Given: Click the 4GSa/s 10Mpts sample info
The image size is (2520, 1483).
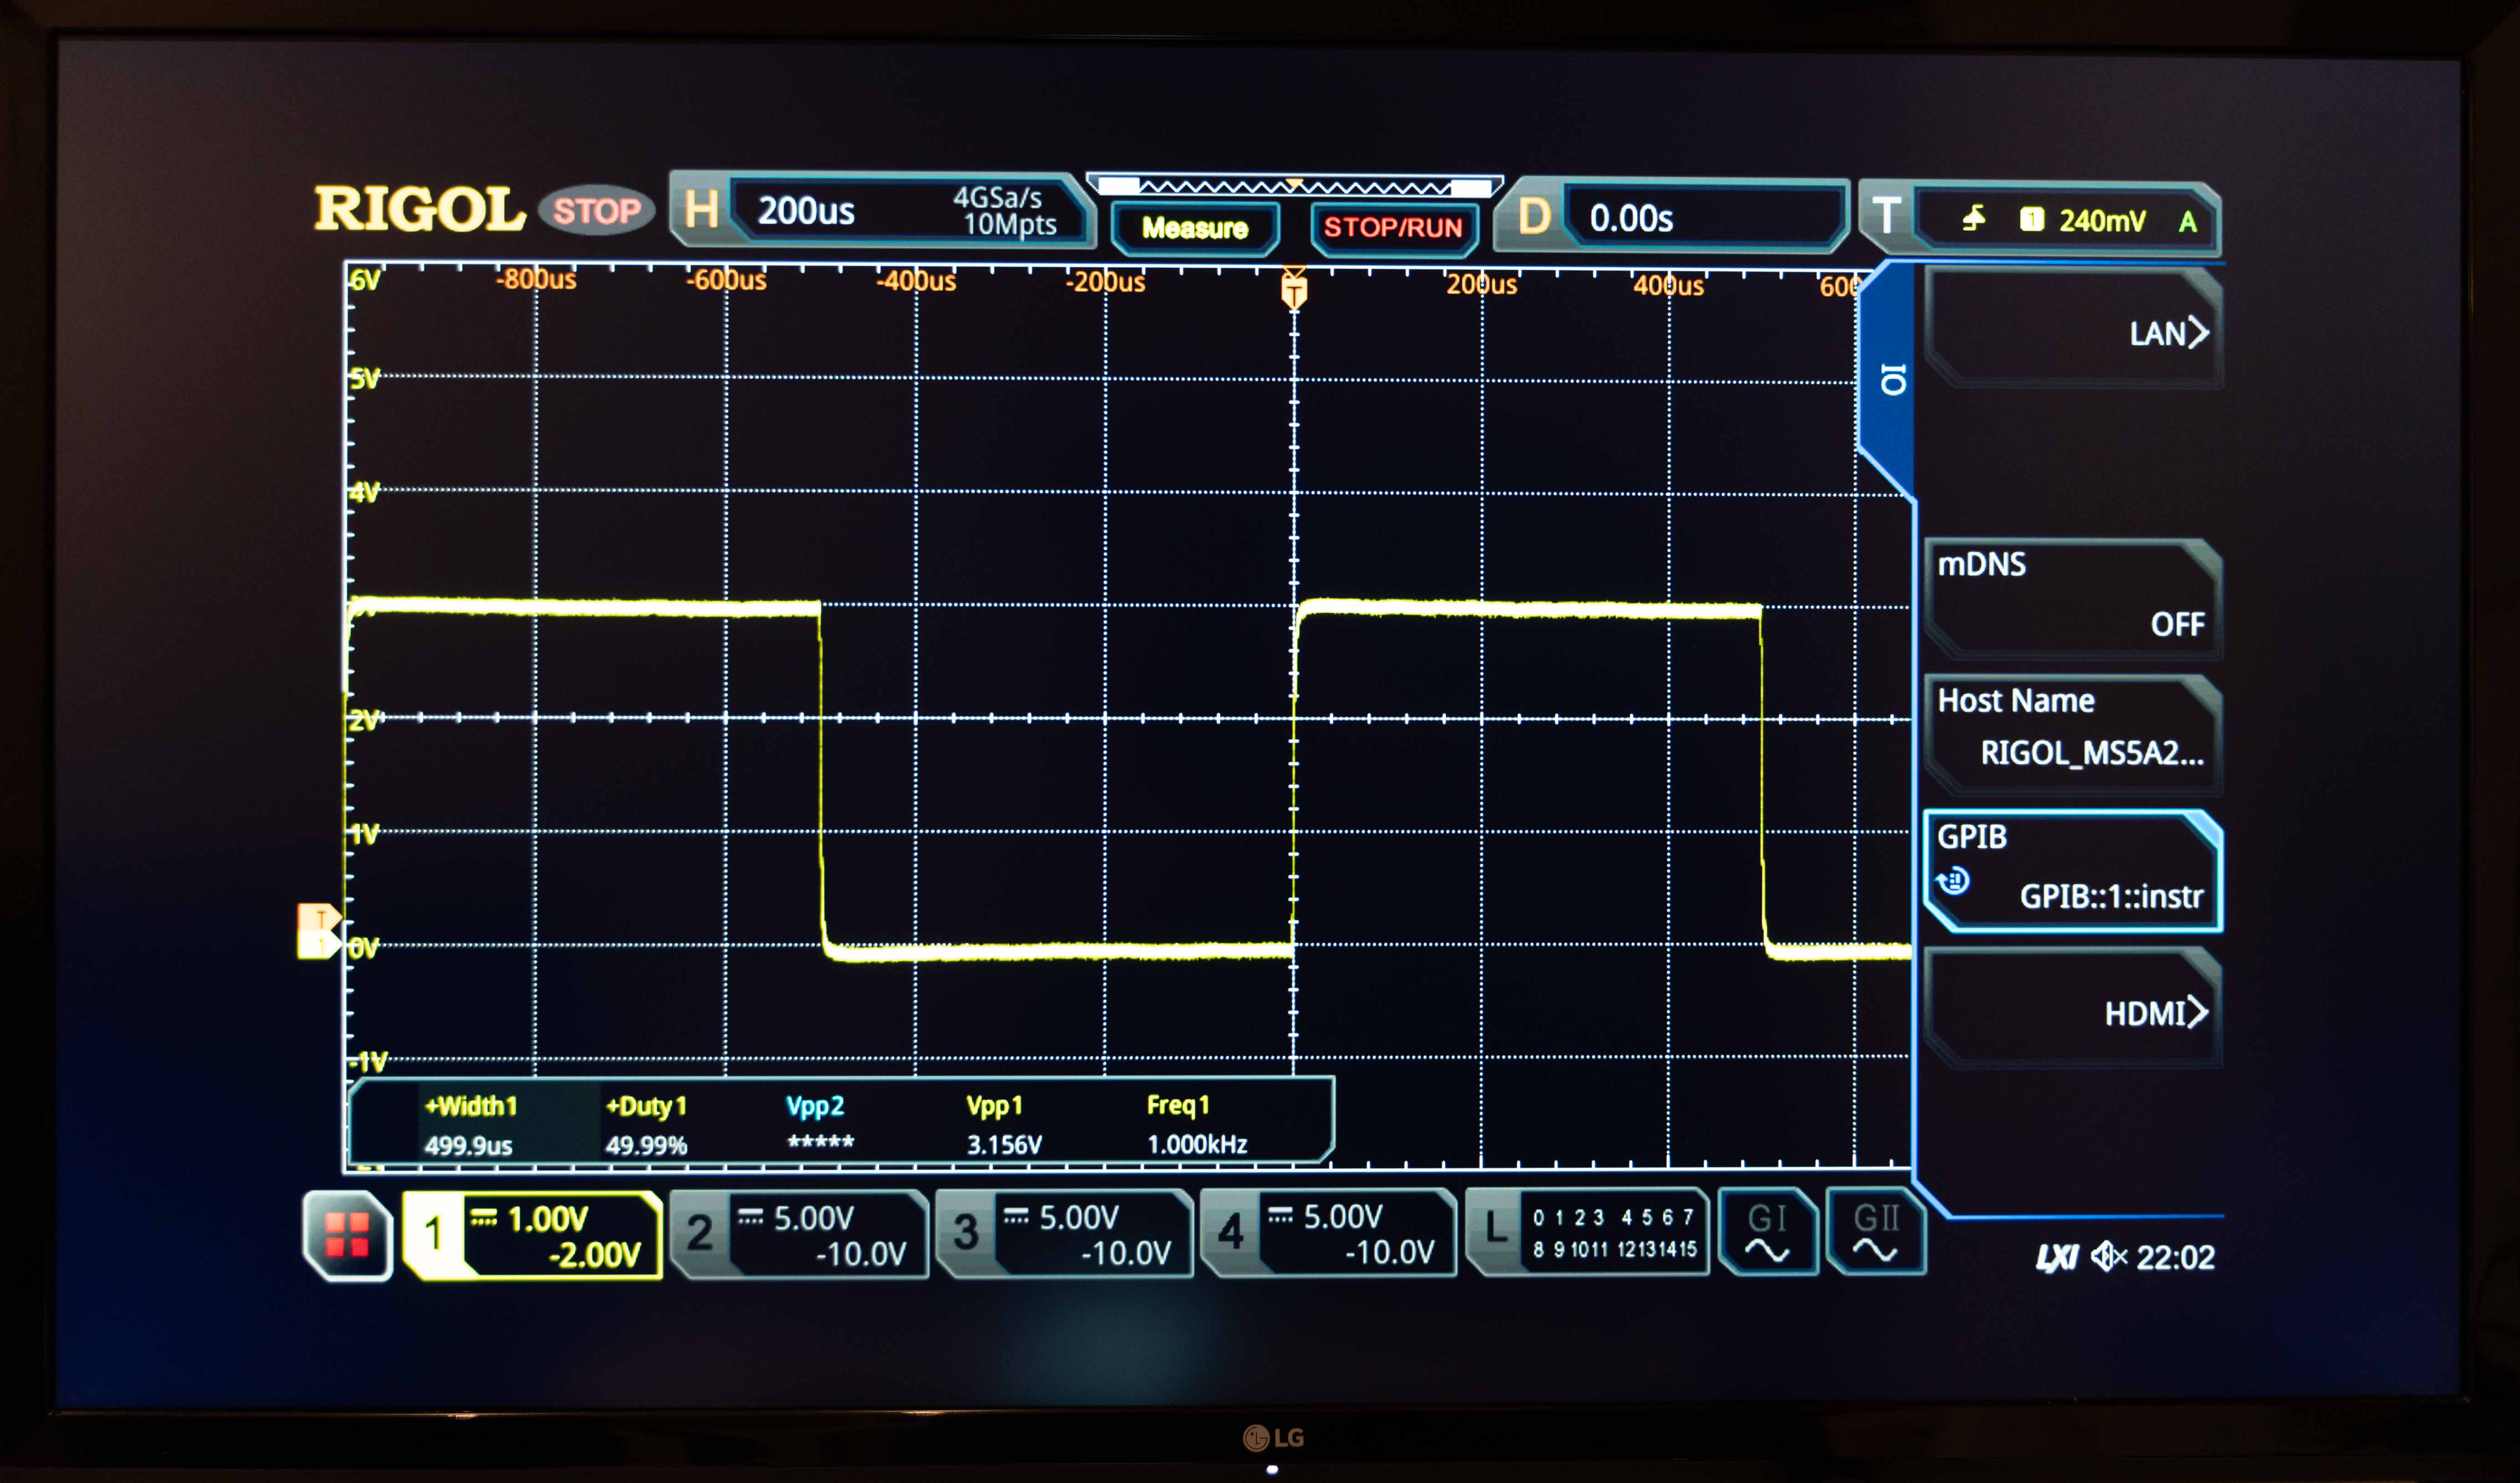Looking at the screenshot, I should pyautogui.click(x=1004, y=211).
